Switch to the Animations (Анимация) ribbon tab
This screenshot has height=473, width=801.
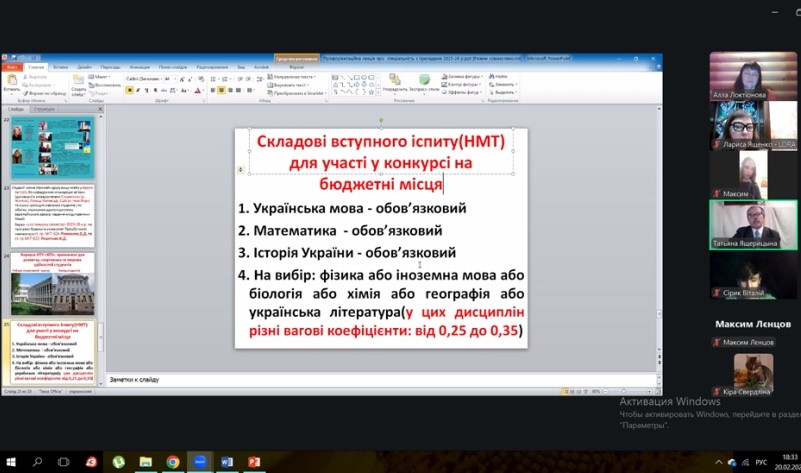coord(140,67)
